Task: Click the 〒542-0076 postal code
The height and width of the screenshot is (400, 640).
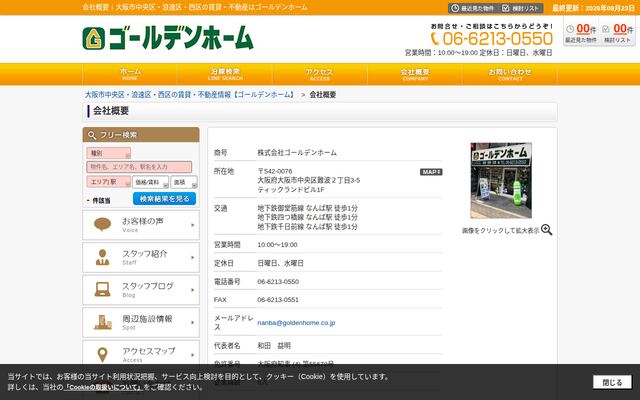Action: click(x=275, y=171)
